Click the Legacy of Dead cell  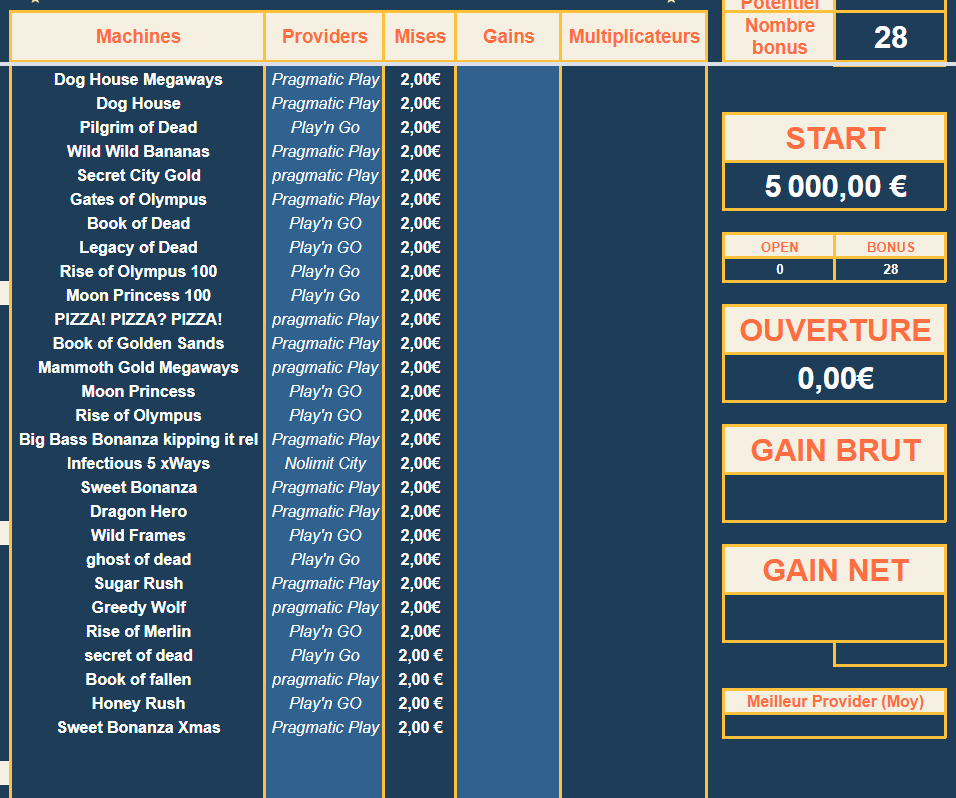[138, 248]
